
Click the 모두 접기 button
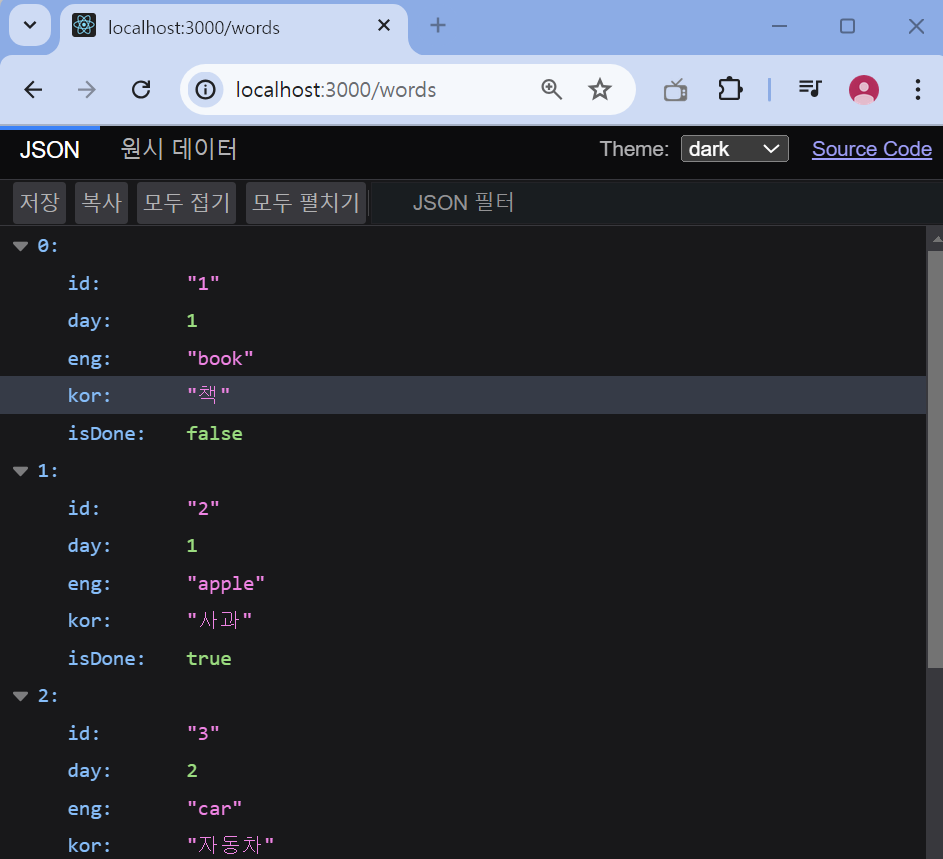point(186,203)
